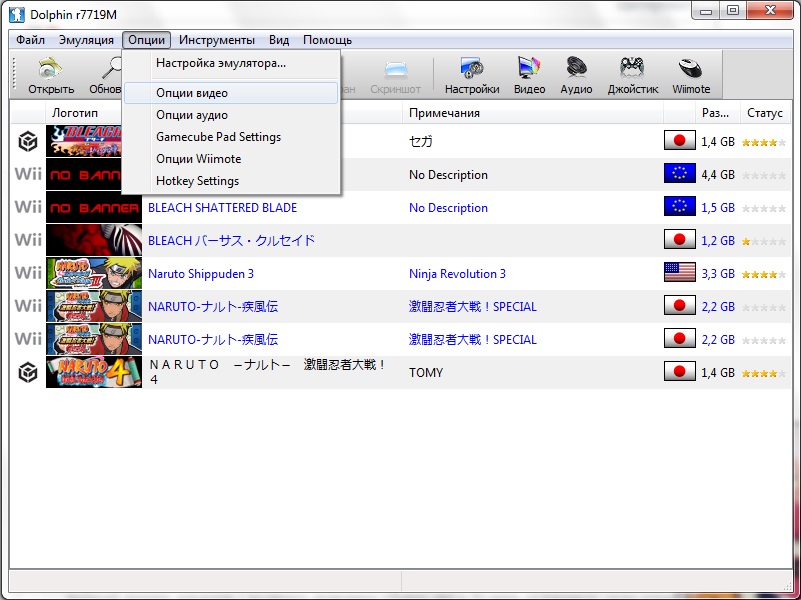Close the open Опции menu header
Screen dimensions: 801x600
[146, 40]
